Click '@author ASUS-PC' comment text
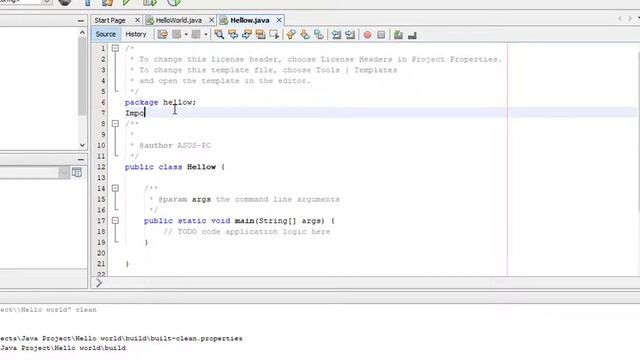Image resolution: width=640 pixels, height=360 pixels. point(175,145)
